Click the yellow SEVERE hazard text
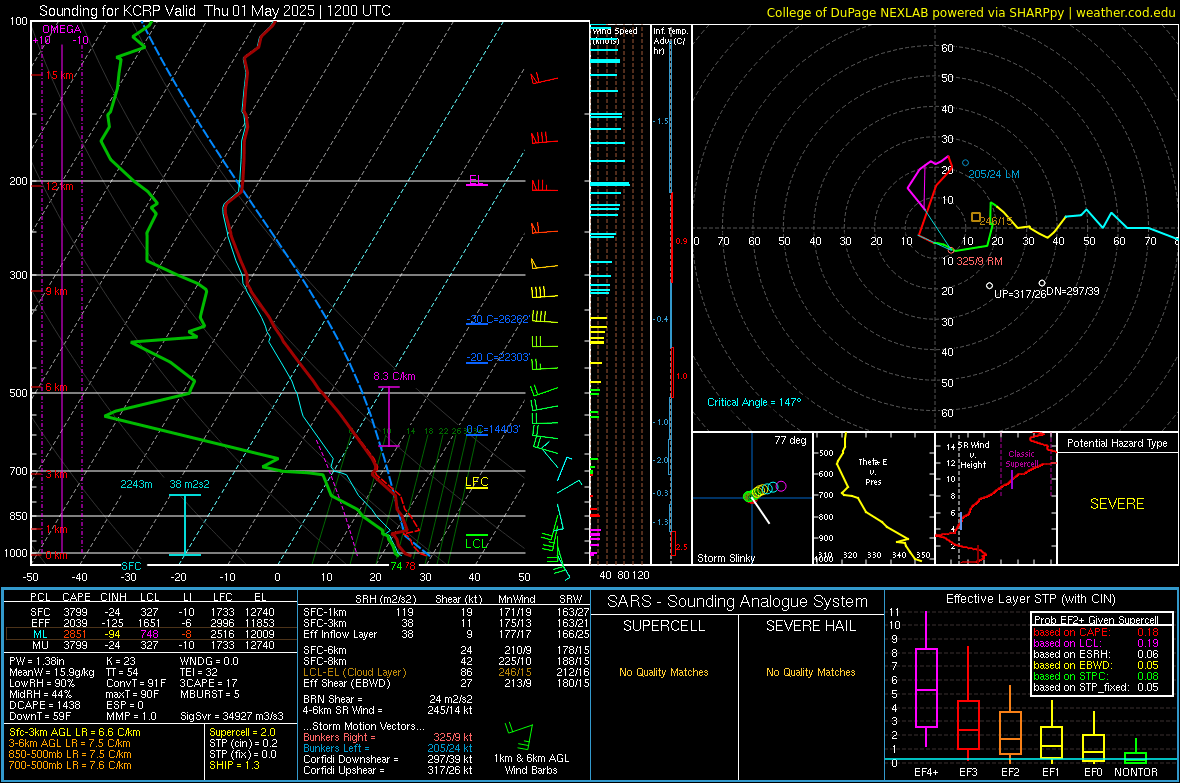The width and height of the screenshot is (1180, 783). [x=1117, y=504]
